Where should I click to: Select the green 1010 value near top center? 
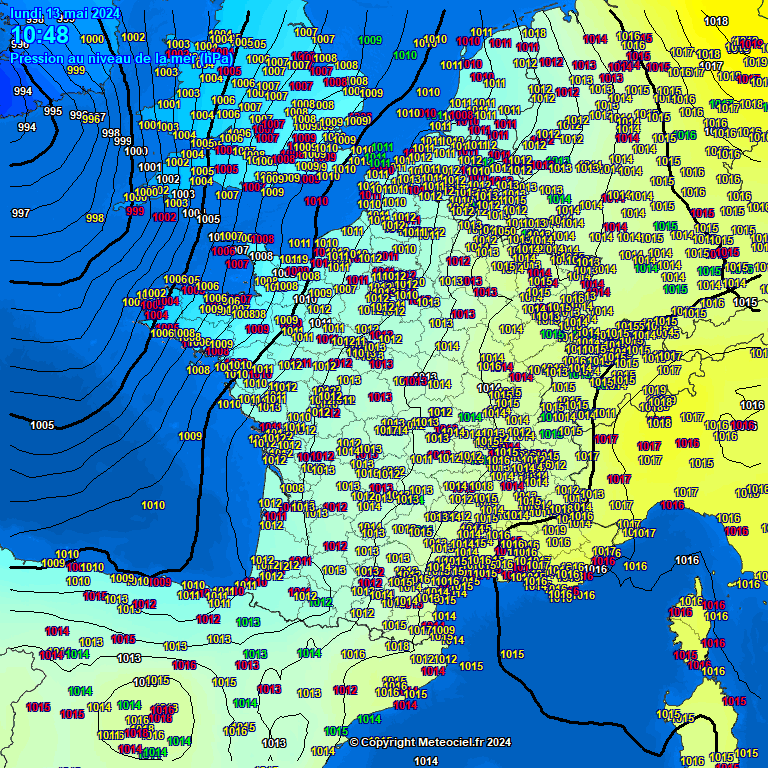click(x=405, y=56)
